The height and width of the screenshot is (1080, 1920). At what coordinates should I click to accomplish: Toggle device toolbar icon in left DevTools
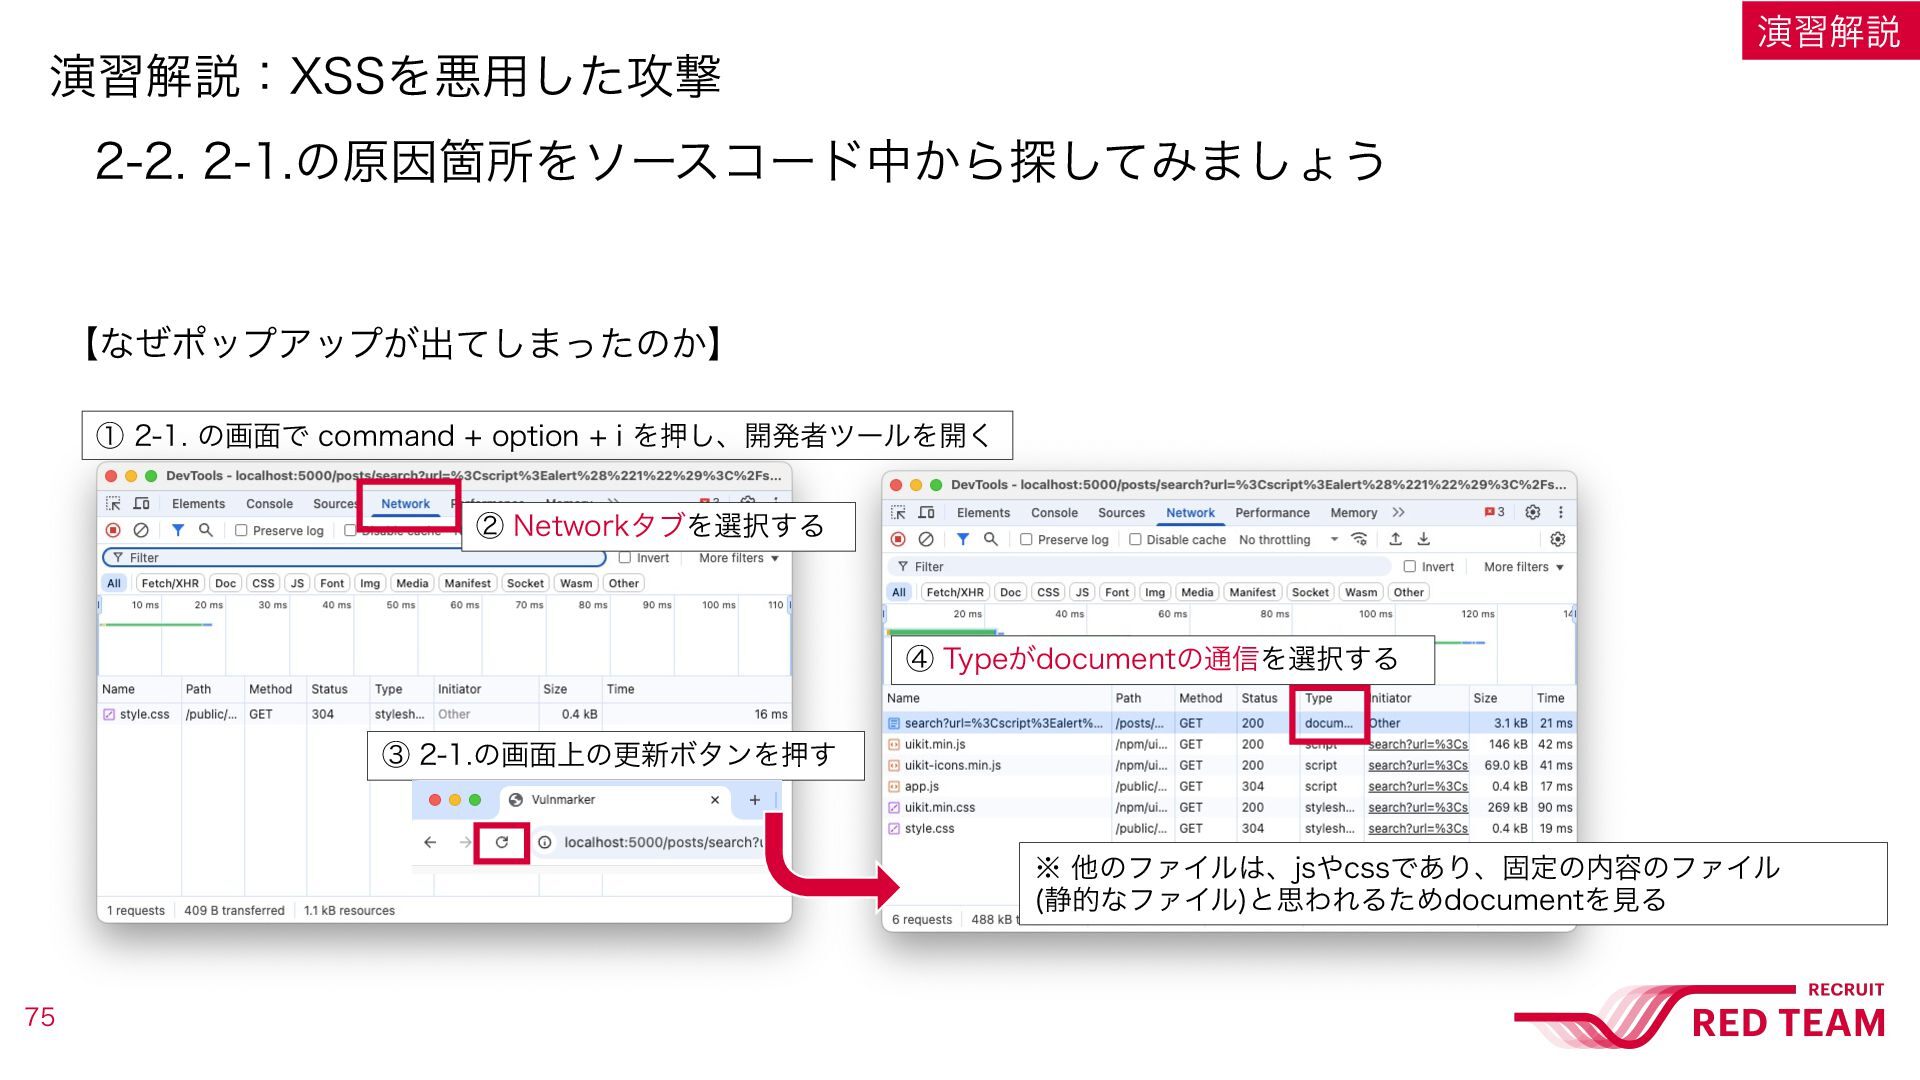click(142, 503)
